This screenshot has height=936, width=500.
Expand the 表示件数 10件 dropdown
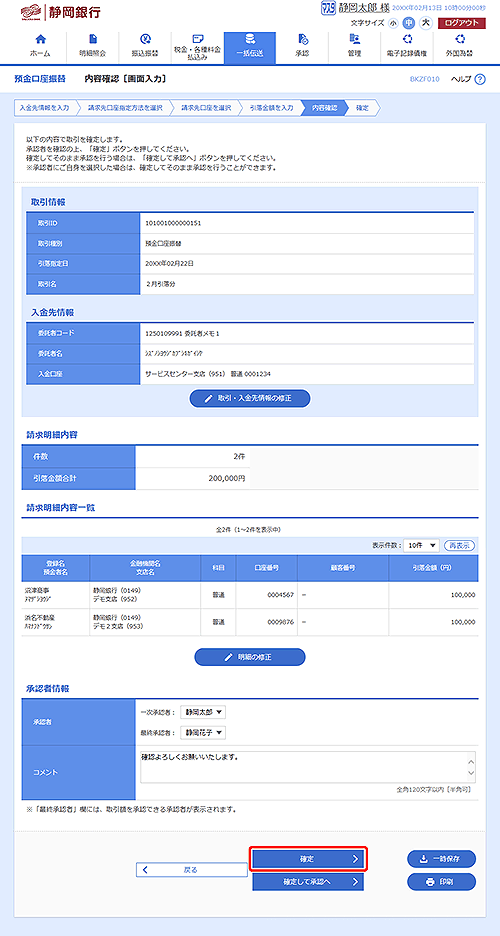(x=421, y=546)
